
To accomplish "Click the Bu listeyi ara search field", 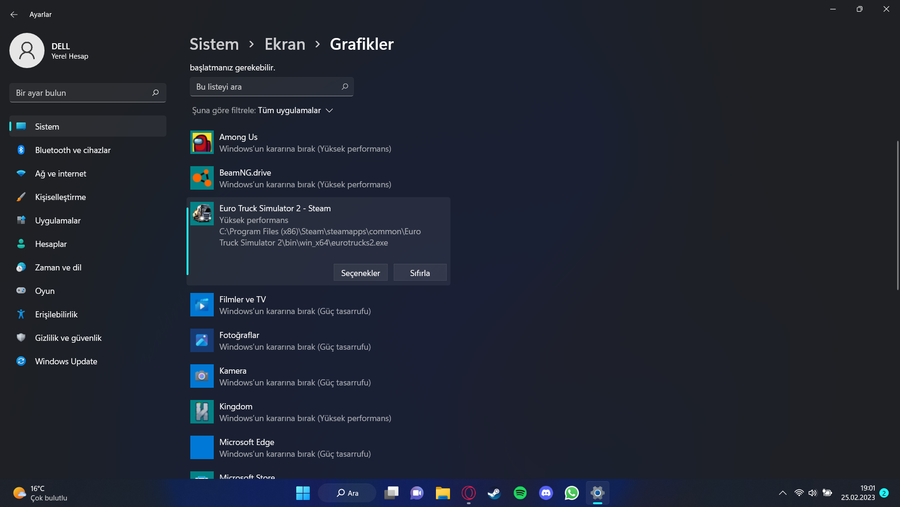I will click(271, 87).
